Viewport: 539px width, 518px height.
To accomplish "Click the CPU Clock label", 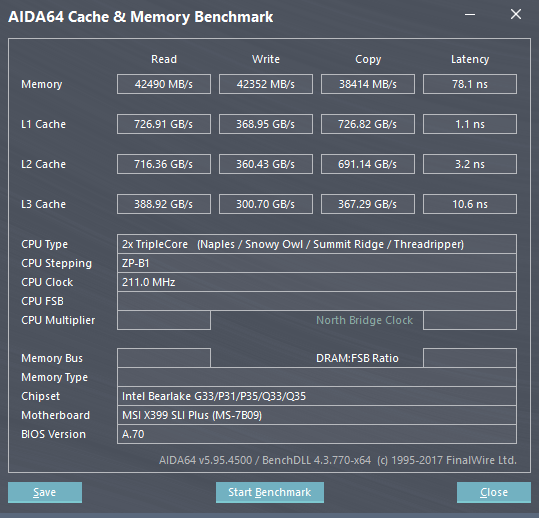I will tap(47, 282).
